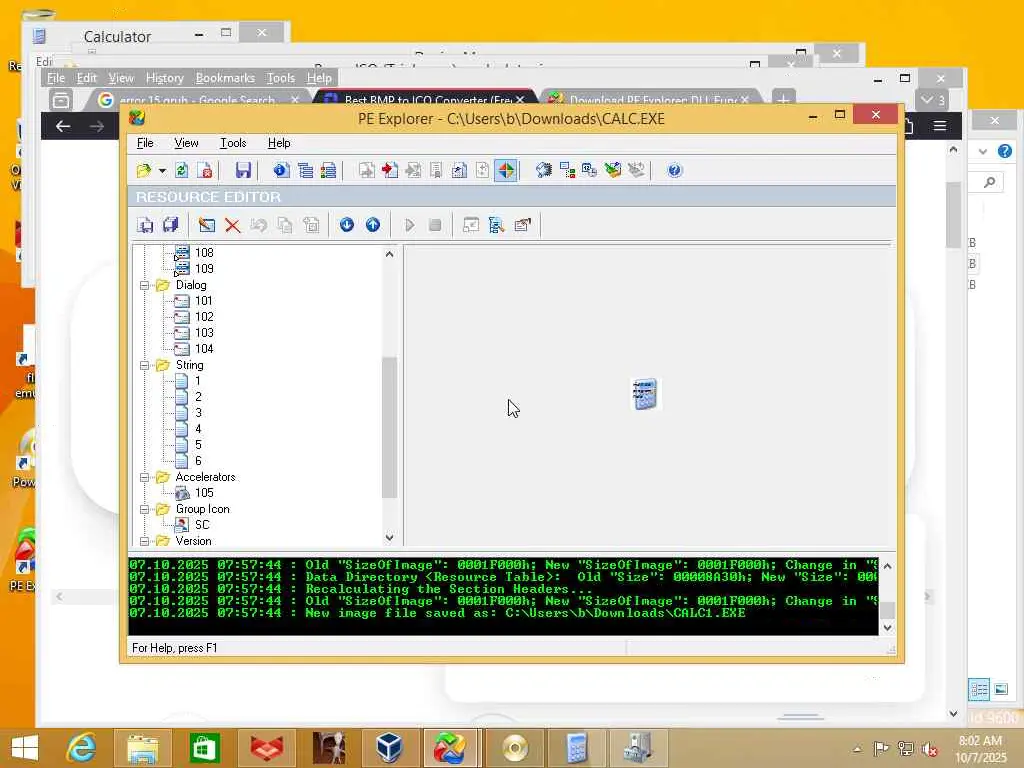
Task: Collapse the Group Icon folder in the tree
Action: (144, 509)
